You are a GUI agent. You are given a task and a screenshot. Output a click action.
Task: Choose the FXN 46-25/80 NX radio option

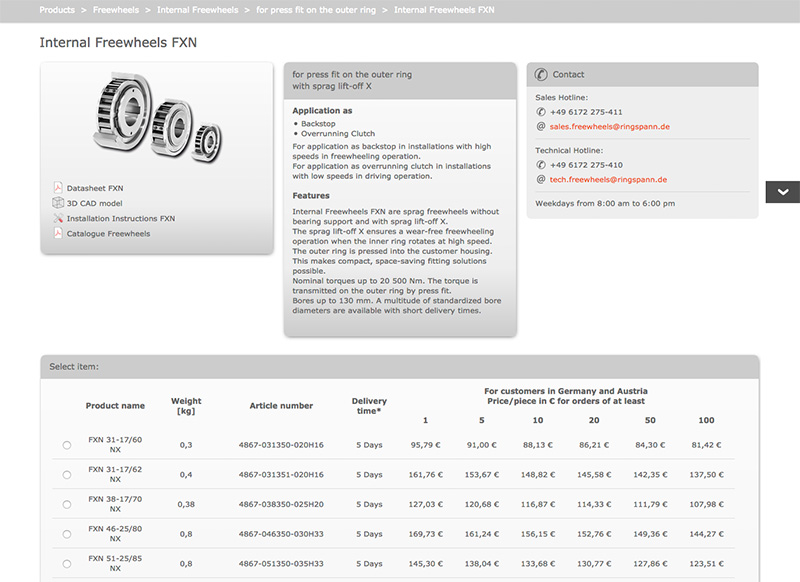67,535
